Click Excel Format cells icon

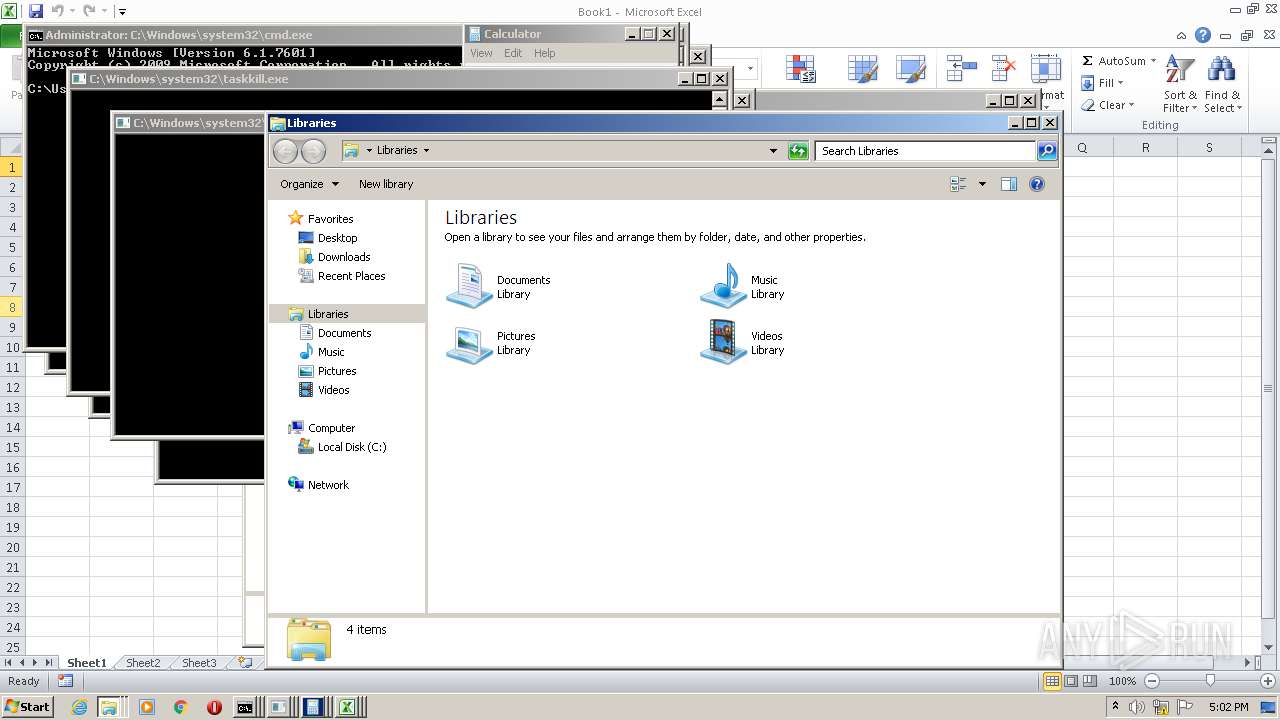[x=1045, y=69]
